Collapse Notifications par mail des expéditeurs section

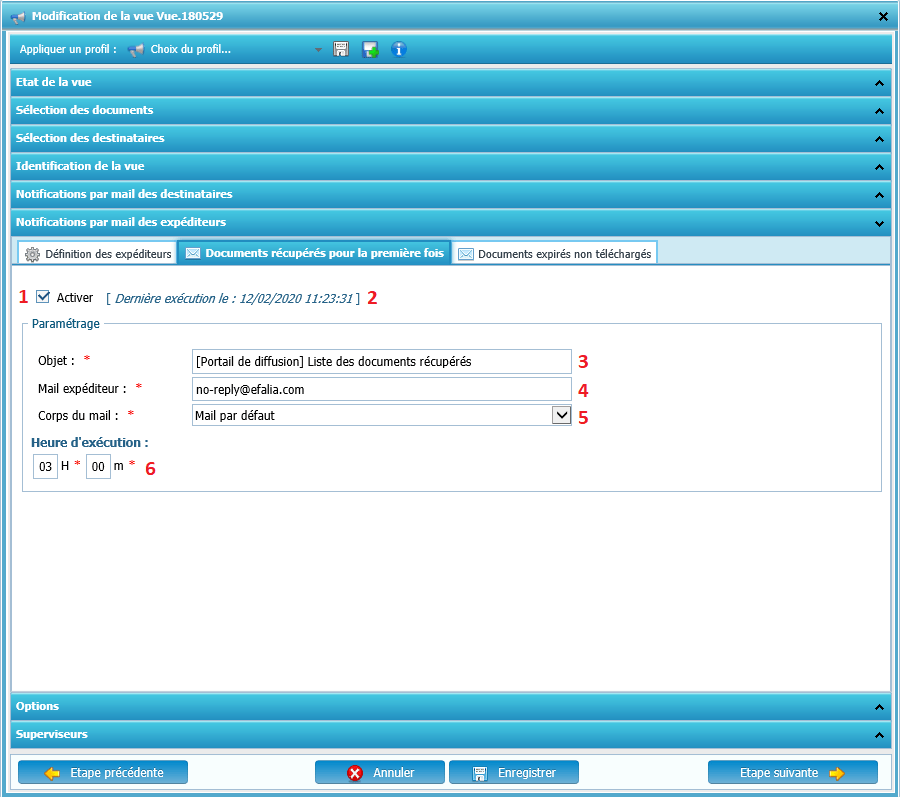(x=449, y=222)
